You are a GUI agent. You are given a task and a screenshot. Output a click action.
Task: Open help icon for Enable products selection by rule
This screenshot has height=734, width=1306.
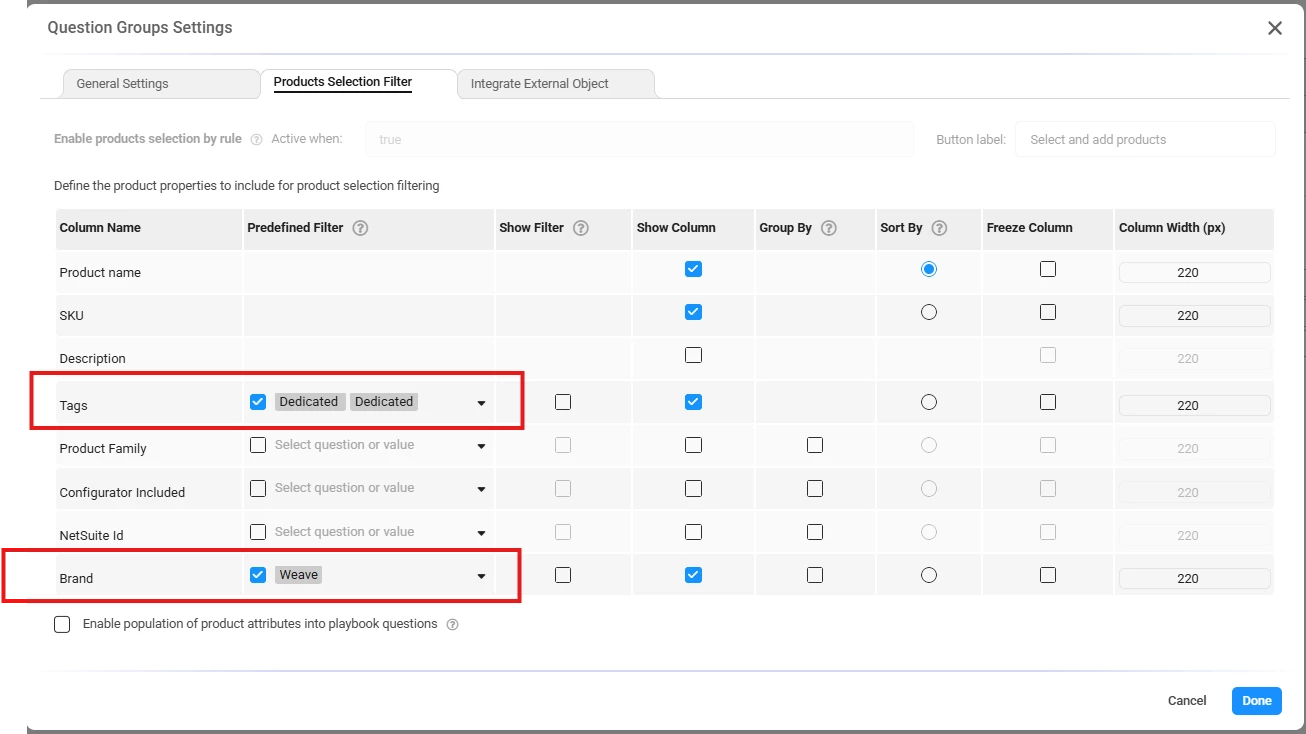(256, 140)
